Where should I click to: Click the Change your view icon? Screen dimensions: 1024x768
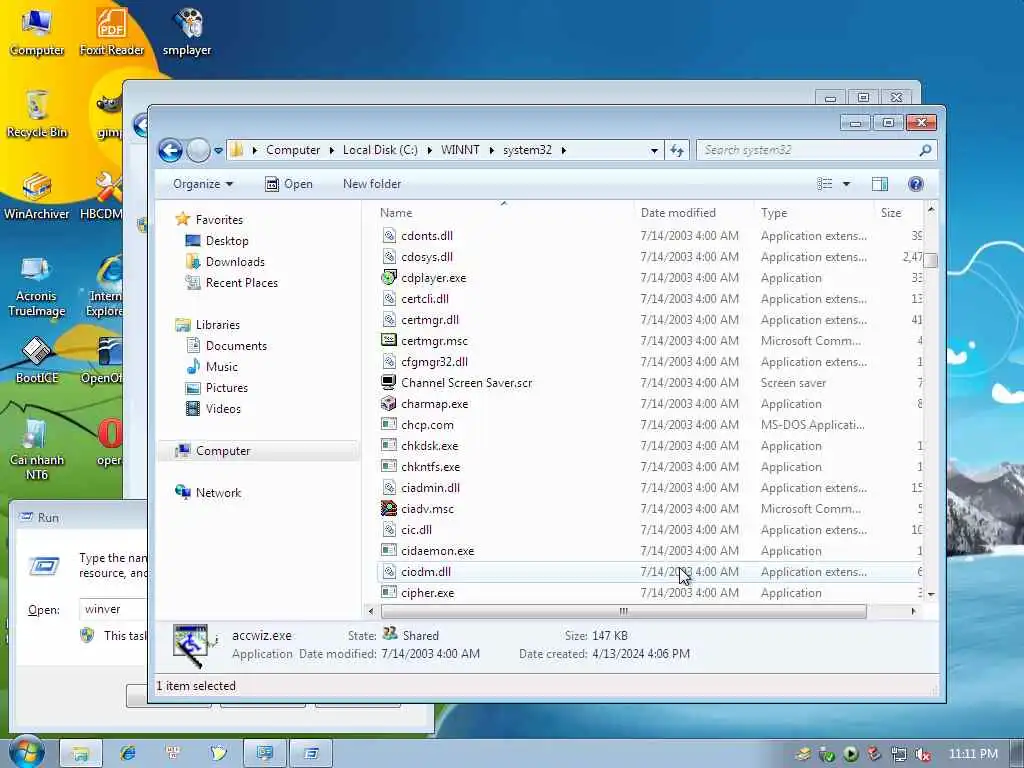click(825, 184)
